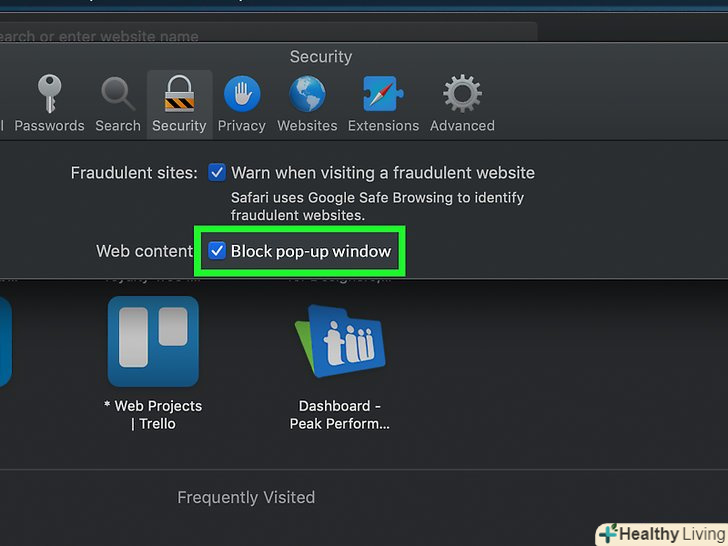Open the Extensions puzzle piece icon
The height and width of the screenshot is (546, 728).
pos(383,94)
